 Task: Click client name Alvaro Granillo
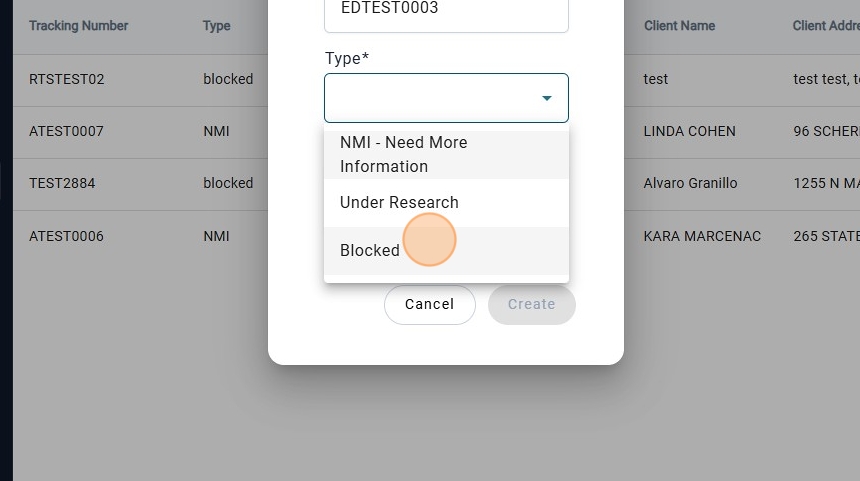[x=691, y=183]
